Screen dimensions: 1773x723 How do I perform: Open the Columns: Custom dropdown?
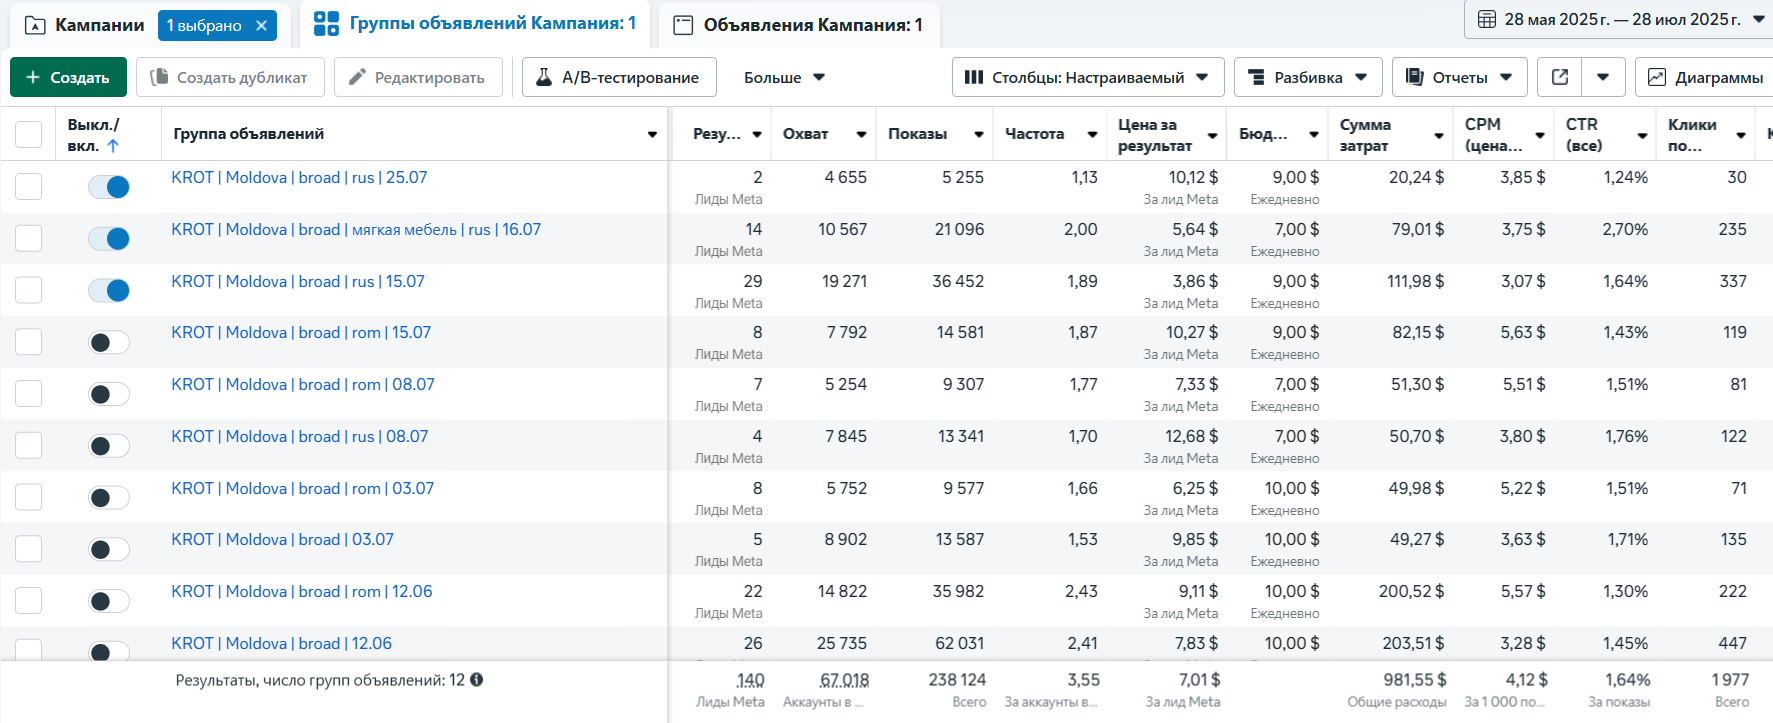point(1087,77)
